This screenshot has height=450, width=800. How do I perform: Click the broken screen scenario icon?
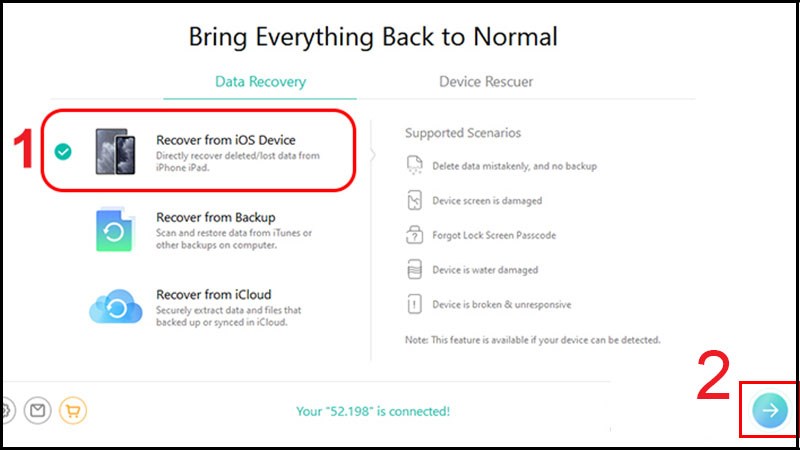415,201
